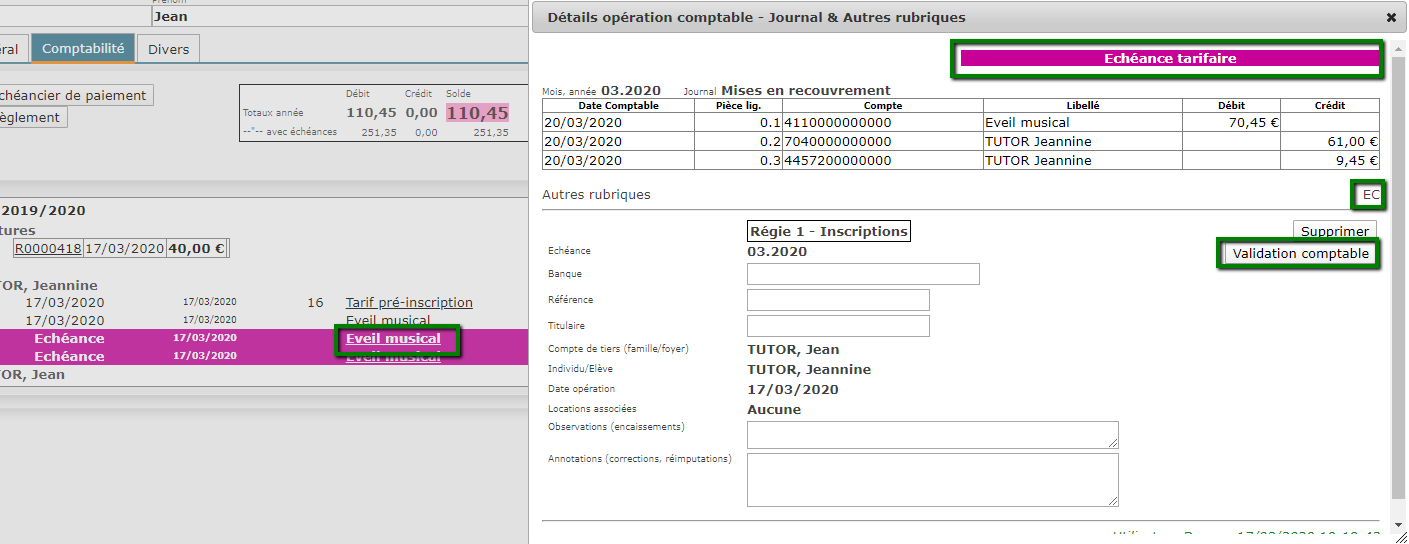The width and height of the screenshot is (1409, 544).
Task: Click the Date Comptable column header
Action: click(618, 105)
